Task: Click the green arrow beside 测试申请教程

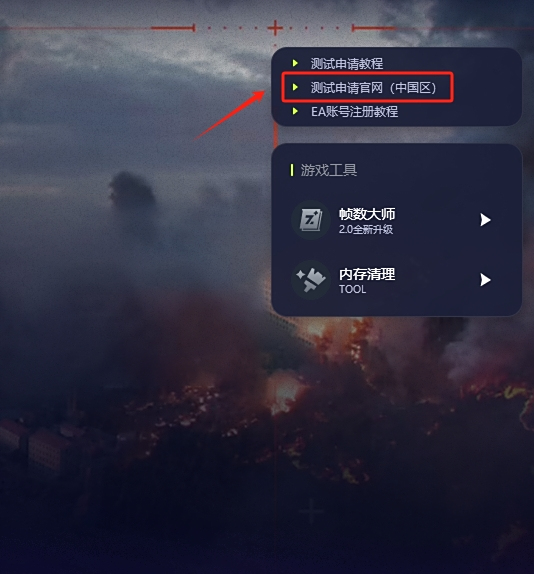Action: tap(295, 63)
